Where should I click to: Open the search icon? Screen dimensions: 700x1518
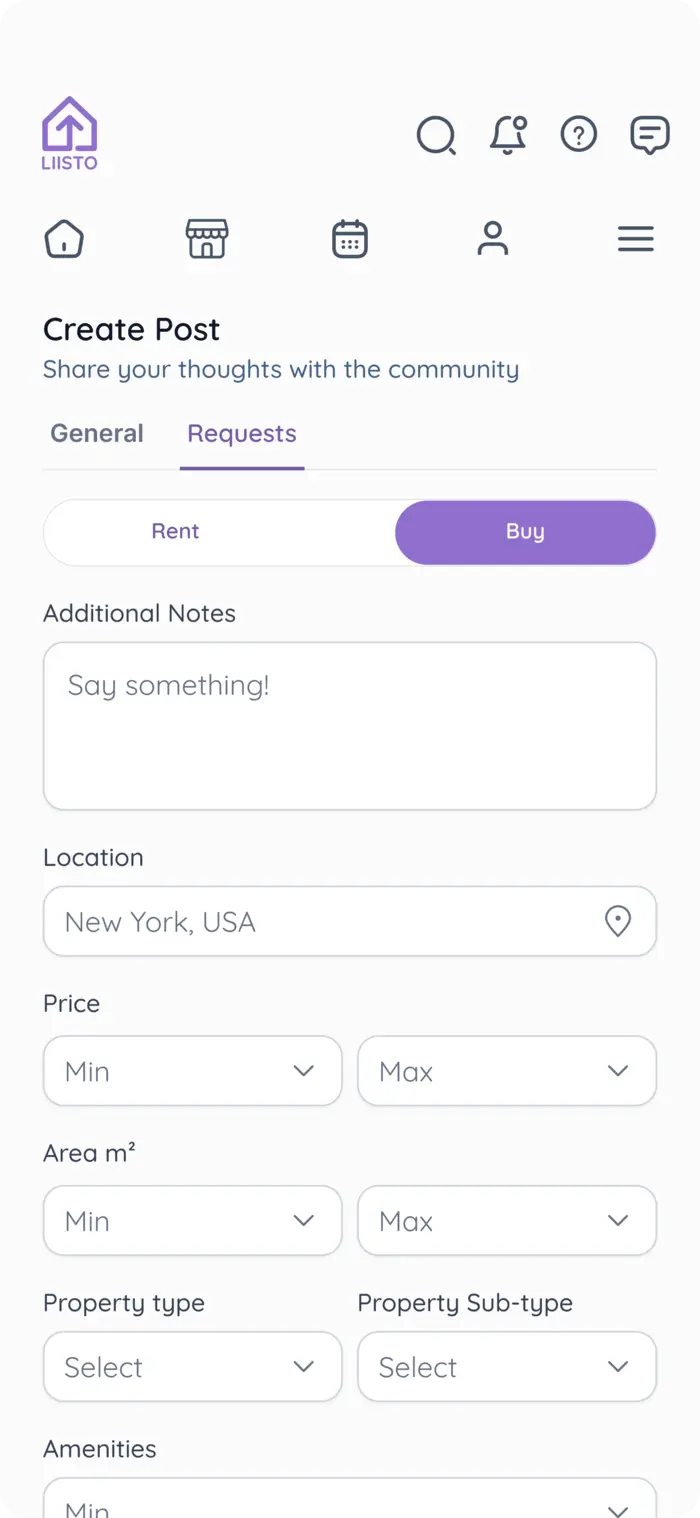click(436, 135)
